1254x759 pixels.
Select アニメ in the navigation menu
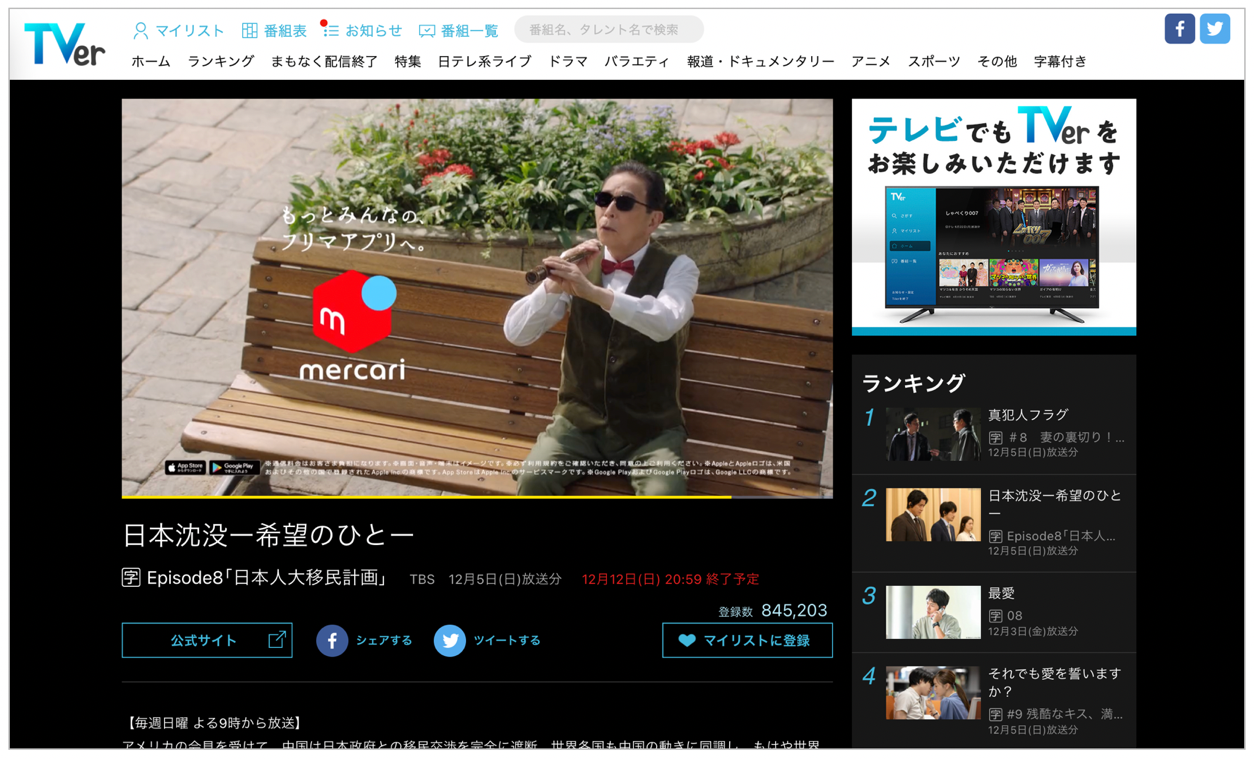871,62
